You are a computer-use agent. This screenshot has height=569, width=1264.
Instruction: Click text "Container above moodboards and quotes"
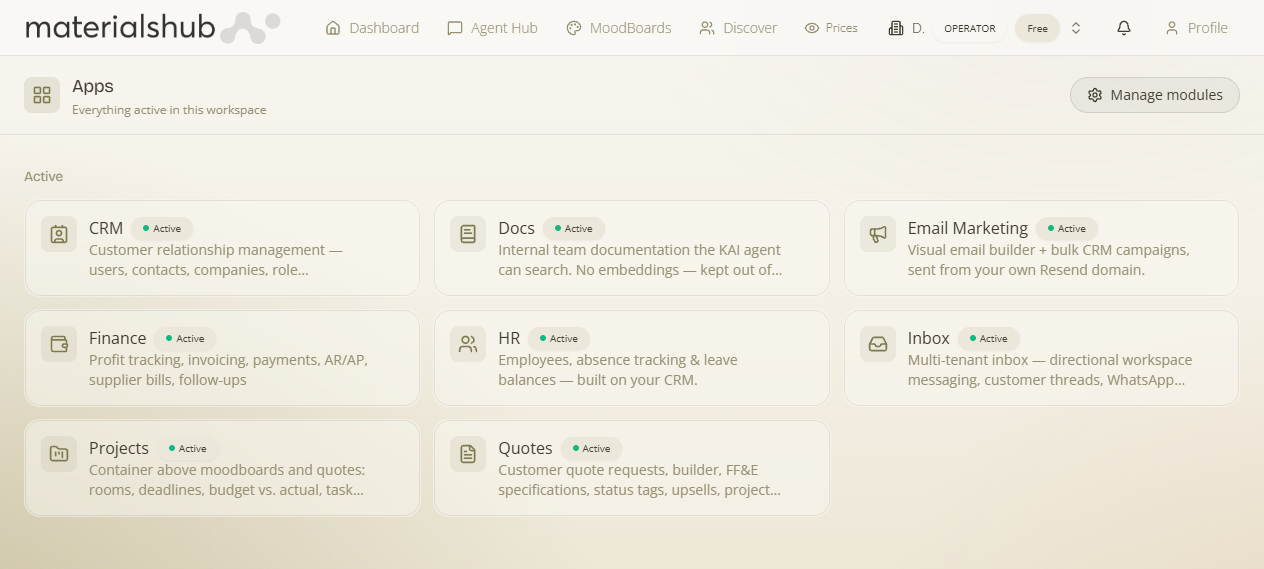(227, 470)
